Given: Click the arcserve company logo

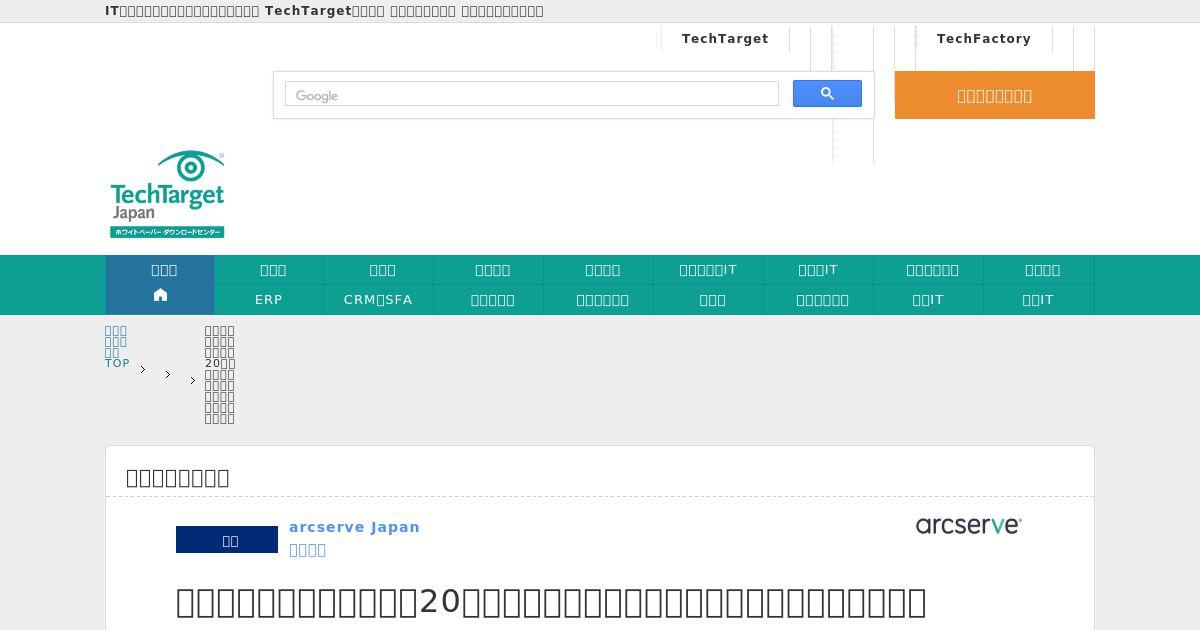Looking at the screenshot, I should pyautogui.click(x=968, y=525).
